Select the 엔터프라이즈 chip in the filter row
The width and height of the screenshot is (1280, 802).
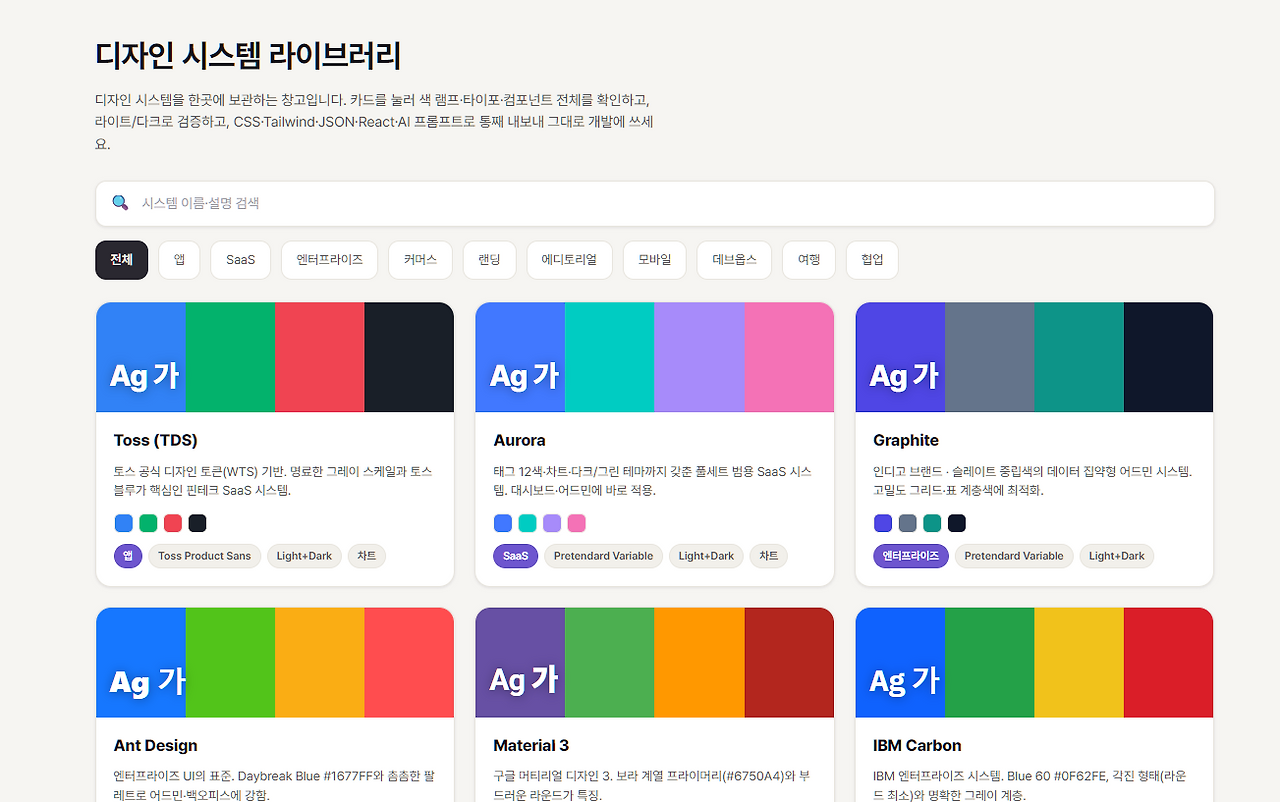[329, 260]
